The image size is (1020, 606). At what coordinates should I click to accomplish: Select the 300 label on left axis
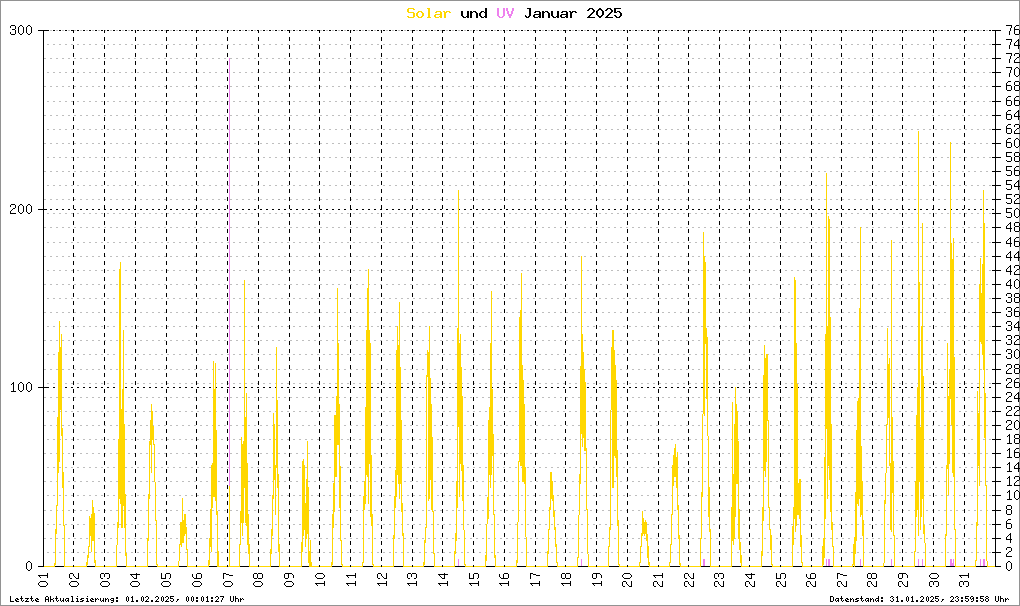[22, 31]
